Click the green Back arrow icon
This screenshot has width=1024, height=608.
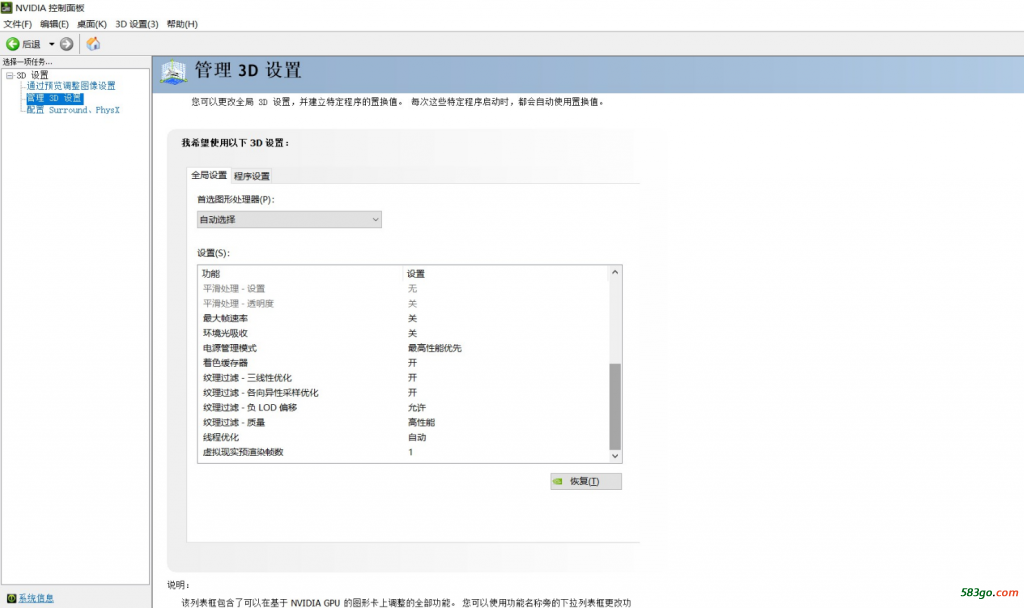(x=12, y=44)
